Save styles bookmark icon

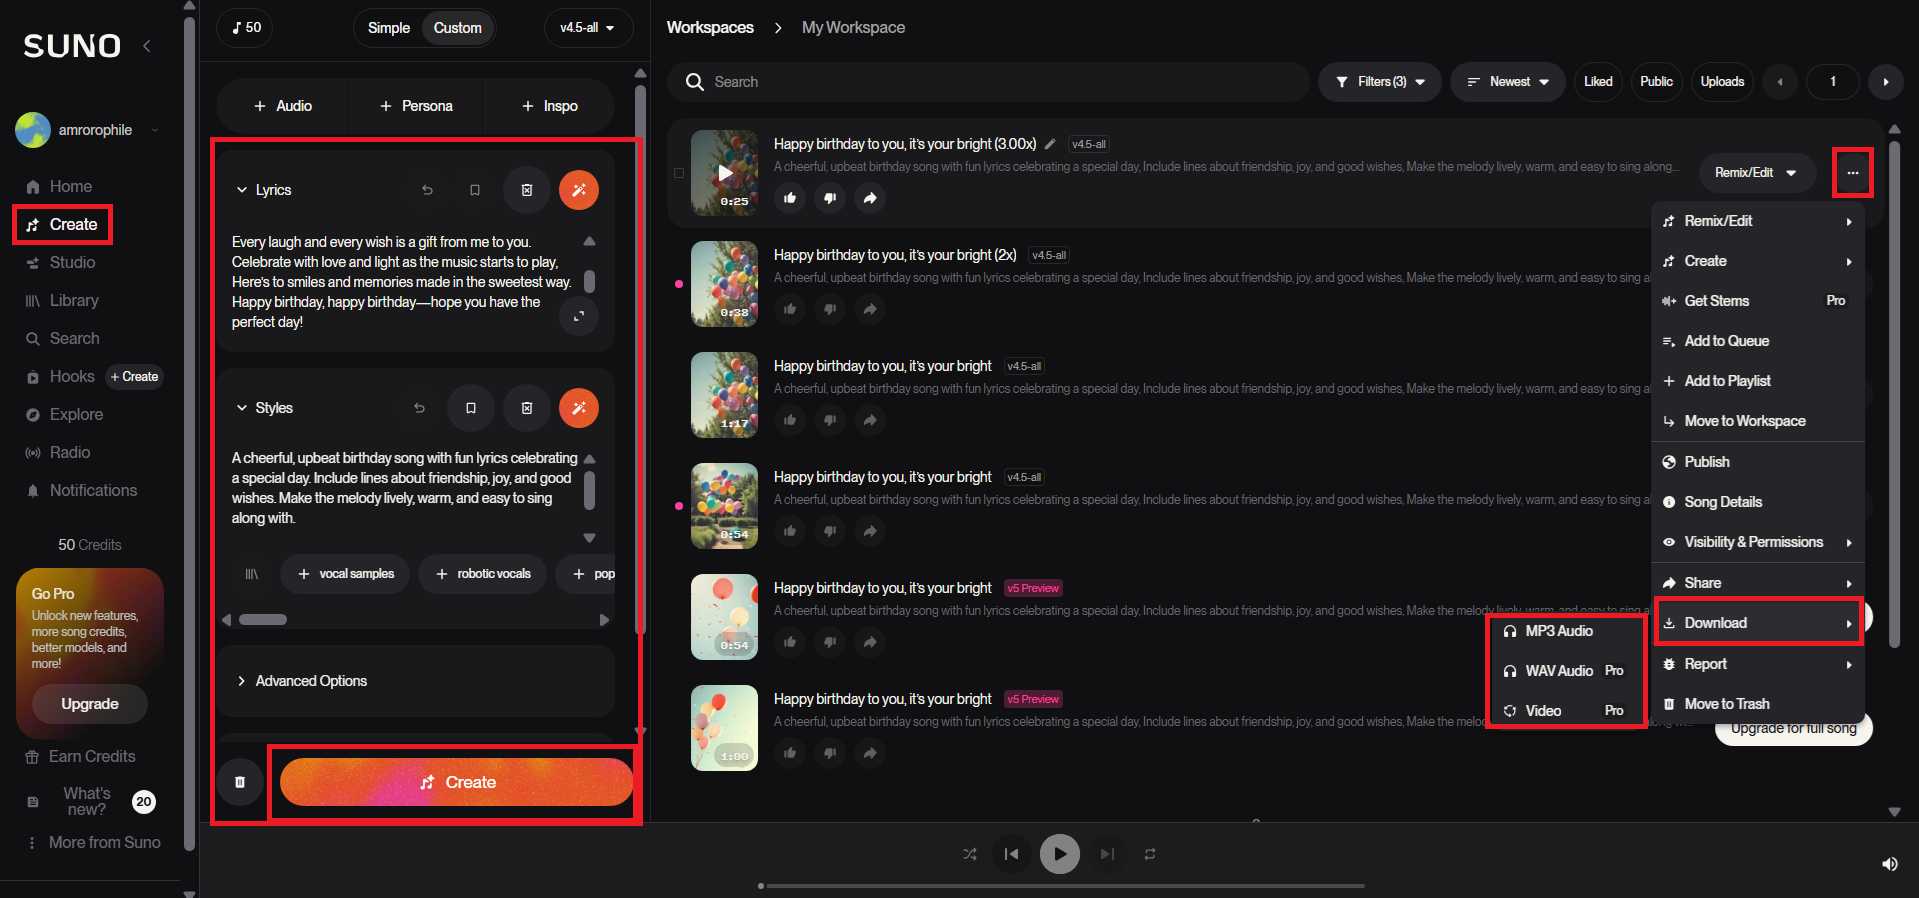point(471,408)
